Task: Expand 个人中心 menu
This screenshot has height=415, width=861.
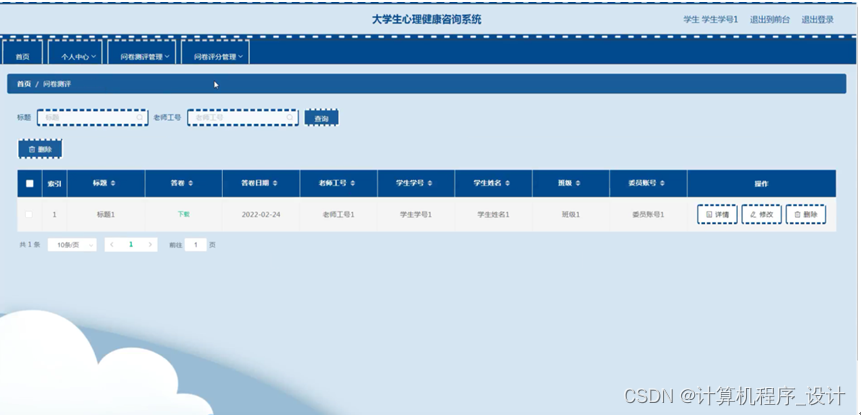Action: click(75, 54)
